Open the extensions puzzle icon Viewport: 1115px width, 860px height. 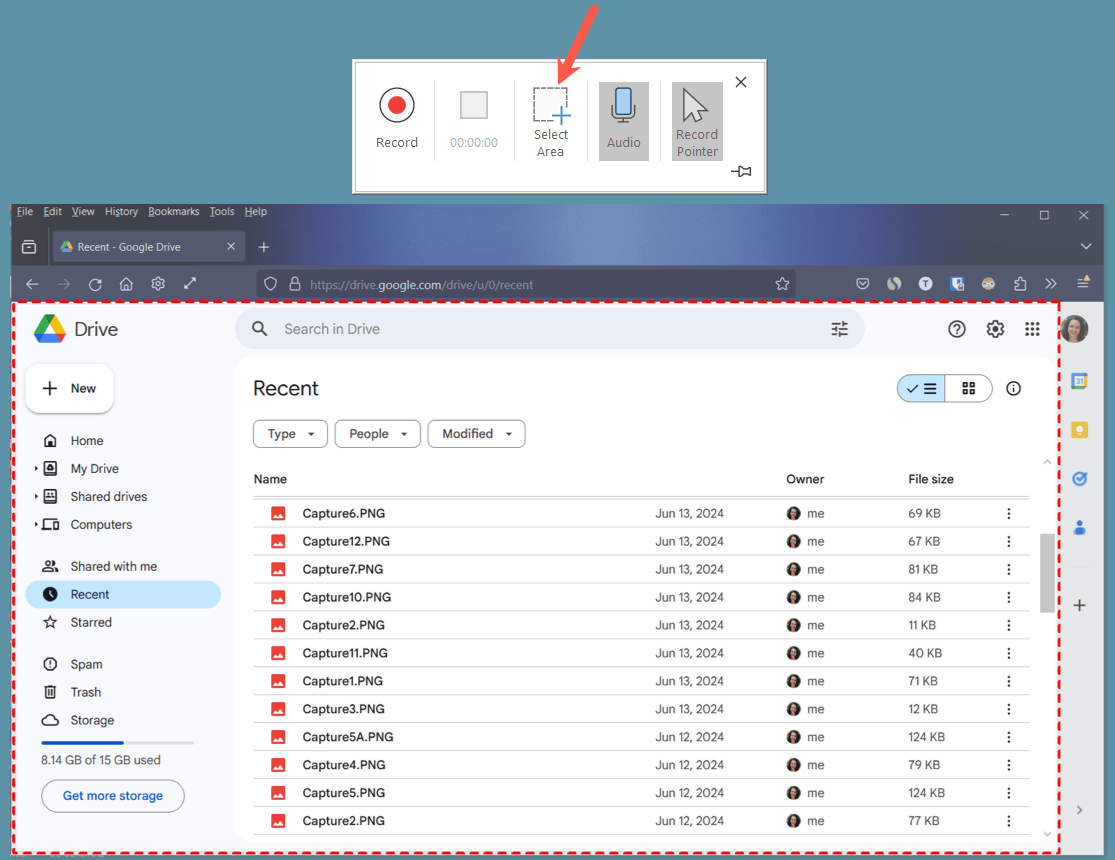[1020, 284]
